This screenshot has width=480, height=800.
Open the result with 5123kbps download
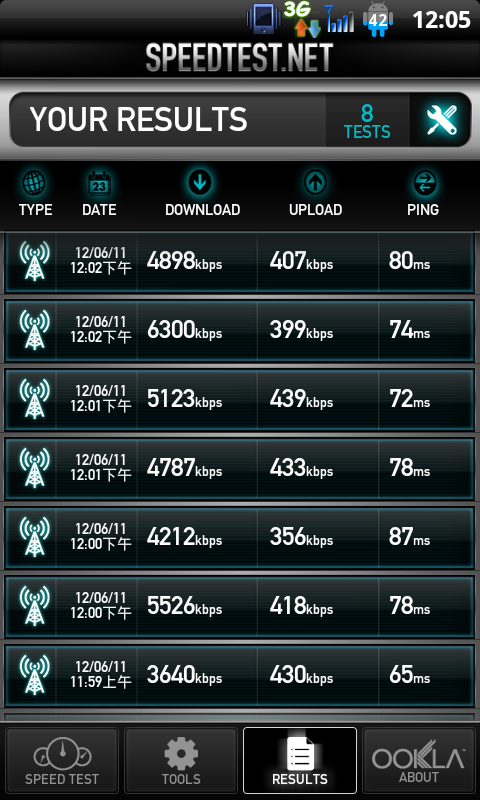click(x=240, y=399)
